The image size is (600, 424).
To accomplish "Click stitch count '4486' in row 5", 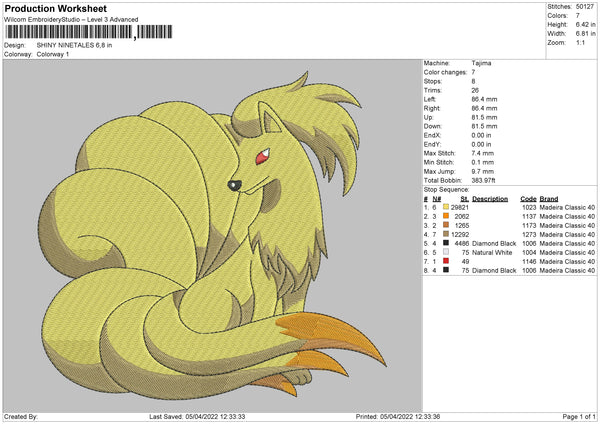I will tap(461, 243).
